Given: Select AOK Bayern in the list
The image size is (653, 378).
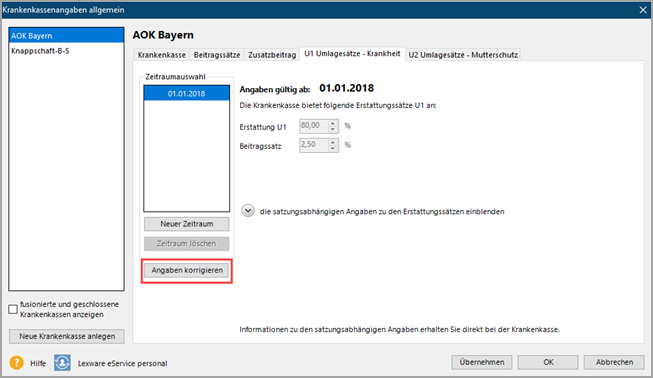Looking at the screenshot, I should pos(66,36).
